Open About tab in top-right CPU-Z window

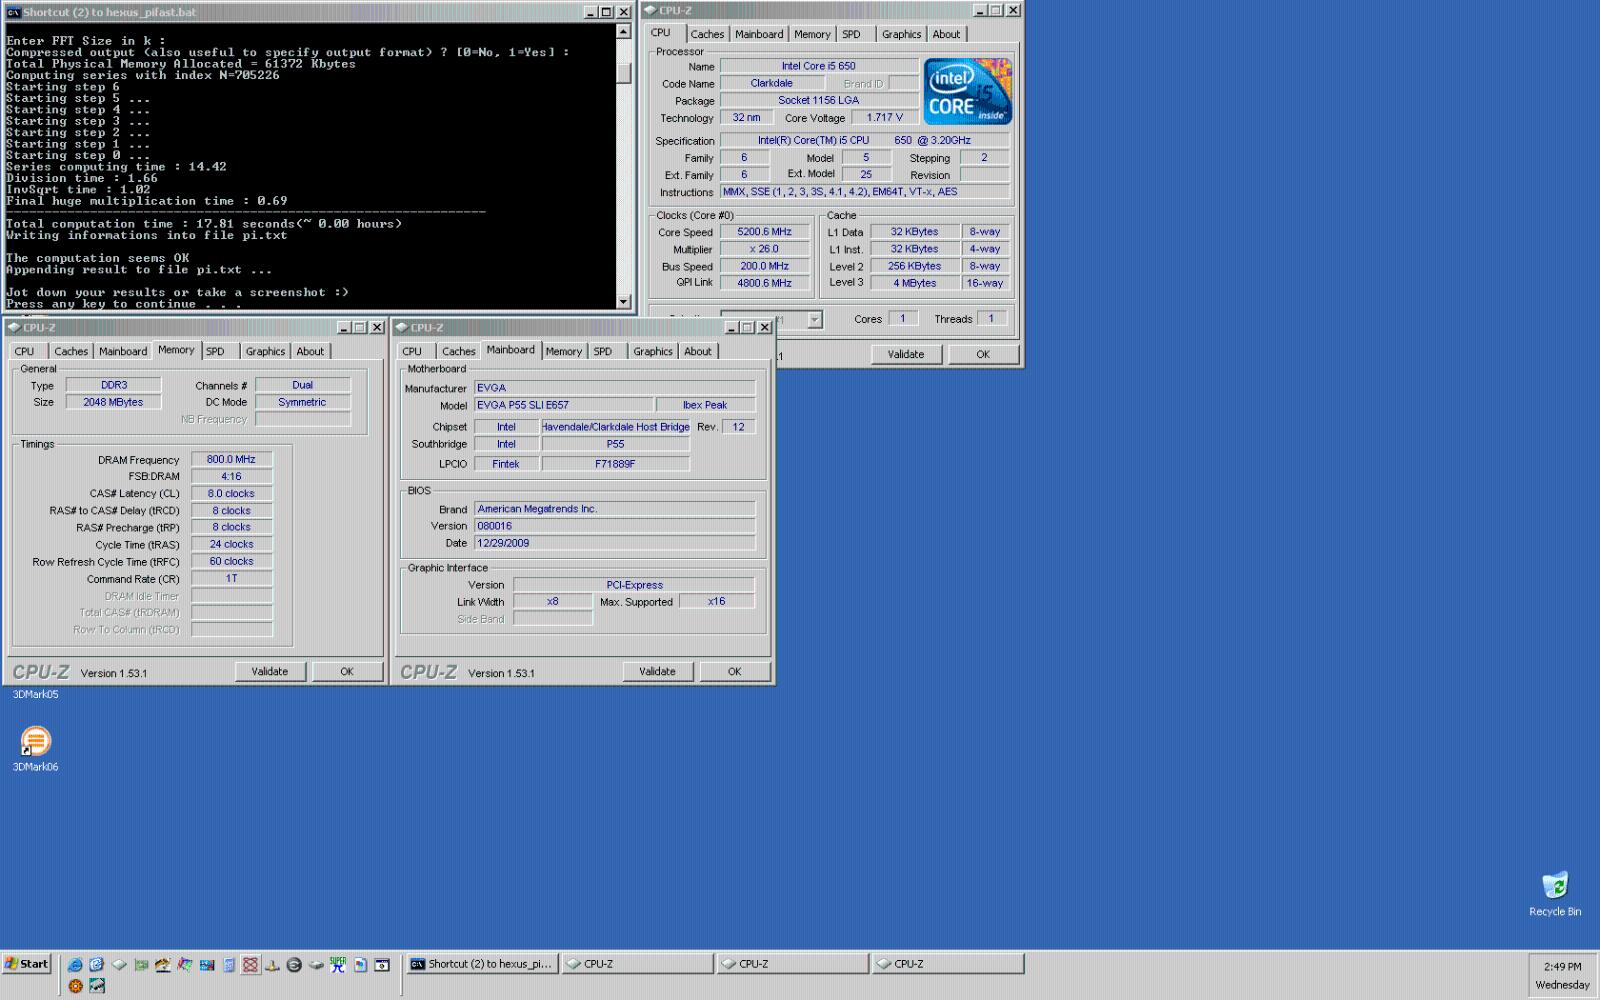click(x=946, y=34)
